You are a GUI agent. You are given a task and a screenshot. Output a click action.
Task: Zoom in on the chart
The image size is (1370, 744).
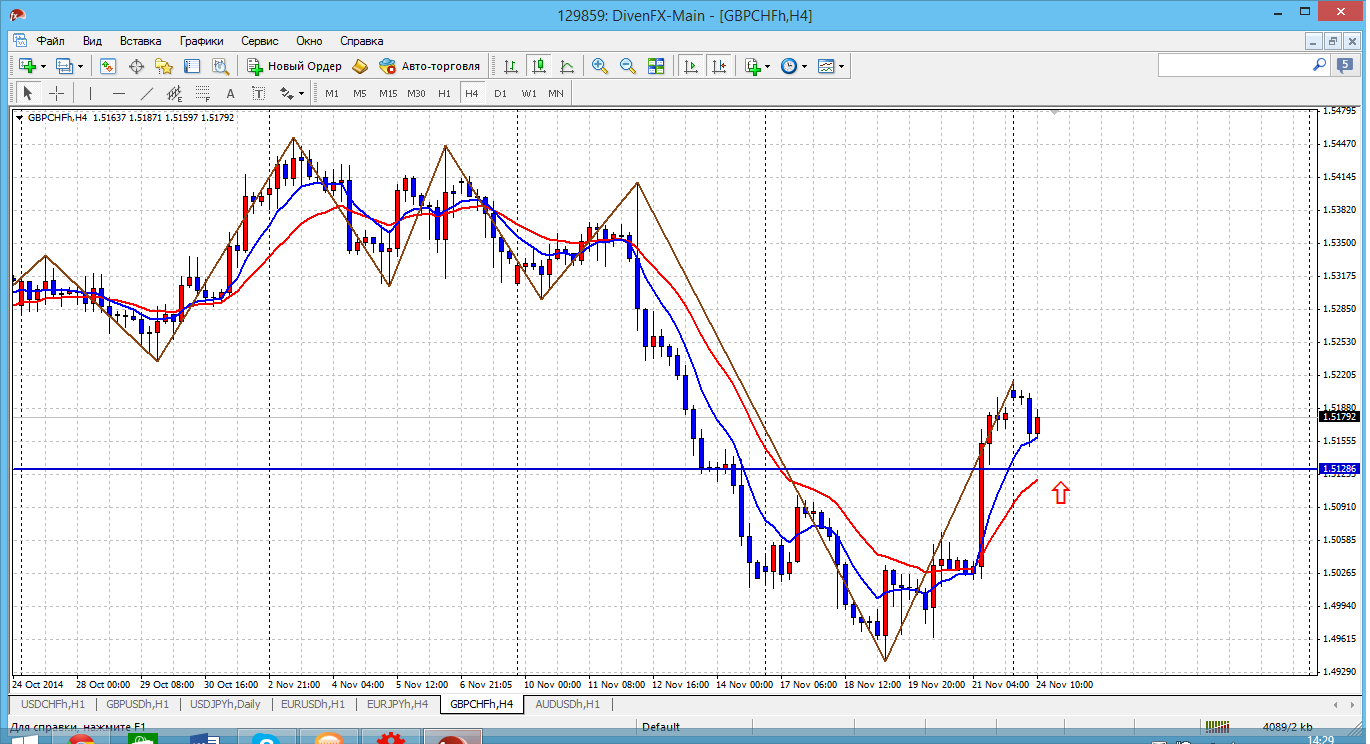600,66
